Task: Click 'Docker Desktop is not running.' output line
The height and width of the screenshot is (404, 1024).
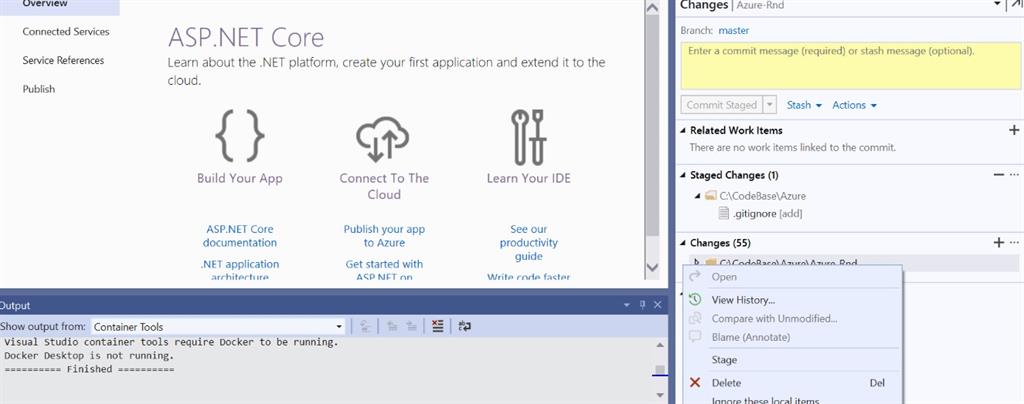Action: tap(89, 356)
